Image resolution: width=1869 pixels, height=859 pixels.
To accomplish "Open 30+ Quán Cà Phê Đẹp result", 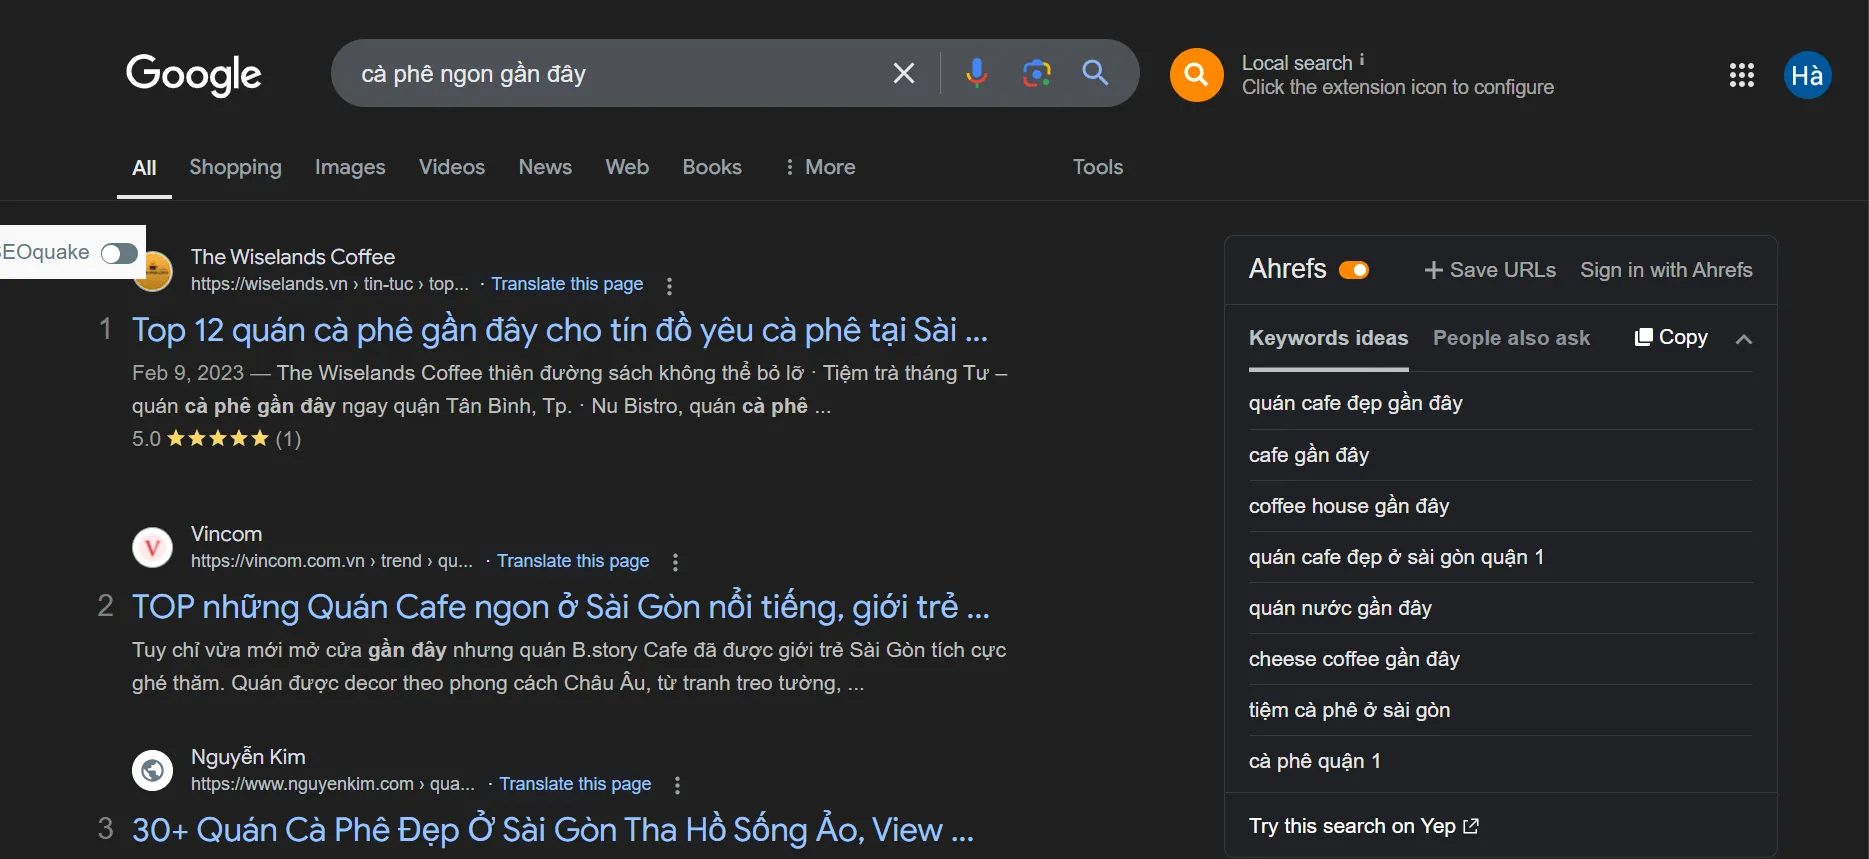I will coord(553,830).
